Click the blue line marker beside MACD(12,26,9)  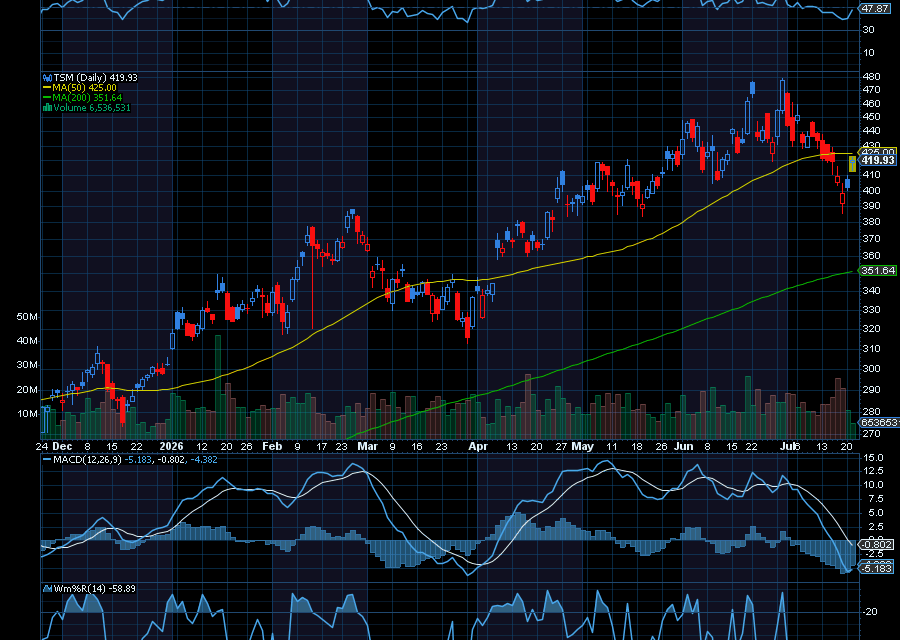pyautogui.click(x=48, y=460)
